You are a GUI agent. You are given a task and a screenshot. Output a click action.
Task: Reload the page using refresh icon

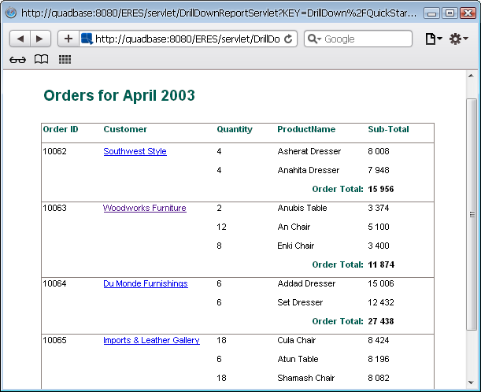click(288, 39)
